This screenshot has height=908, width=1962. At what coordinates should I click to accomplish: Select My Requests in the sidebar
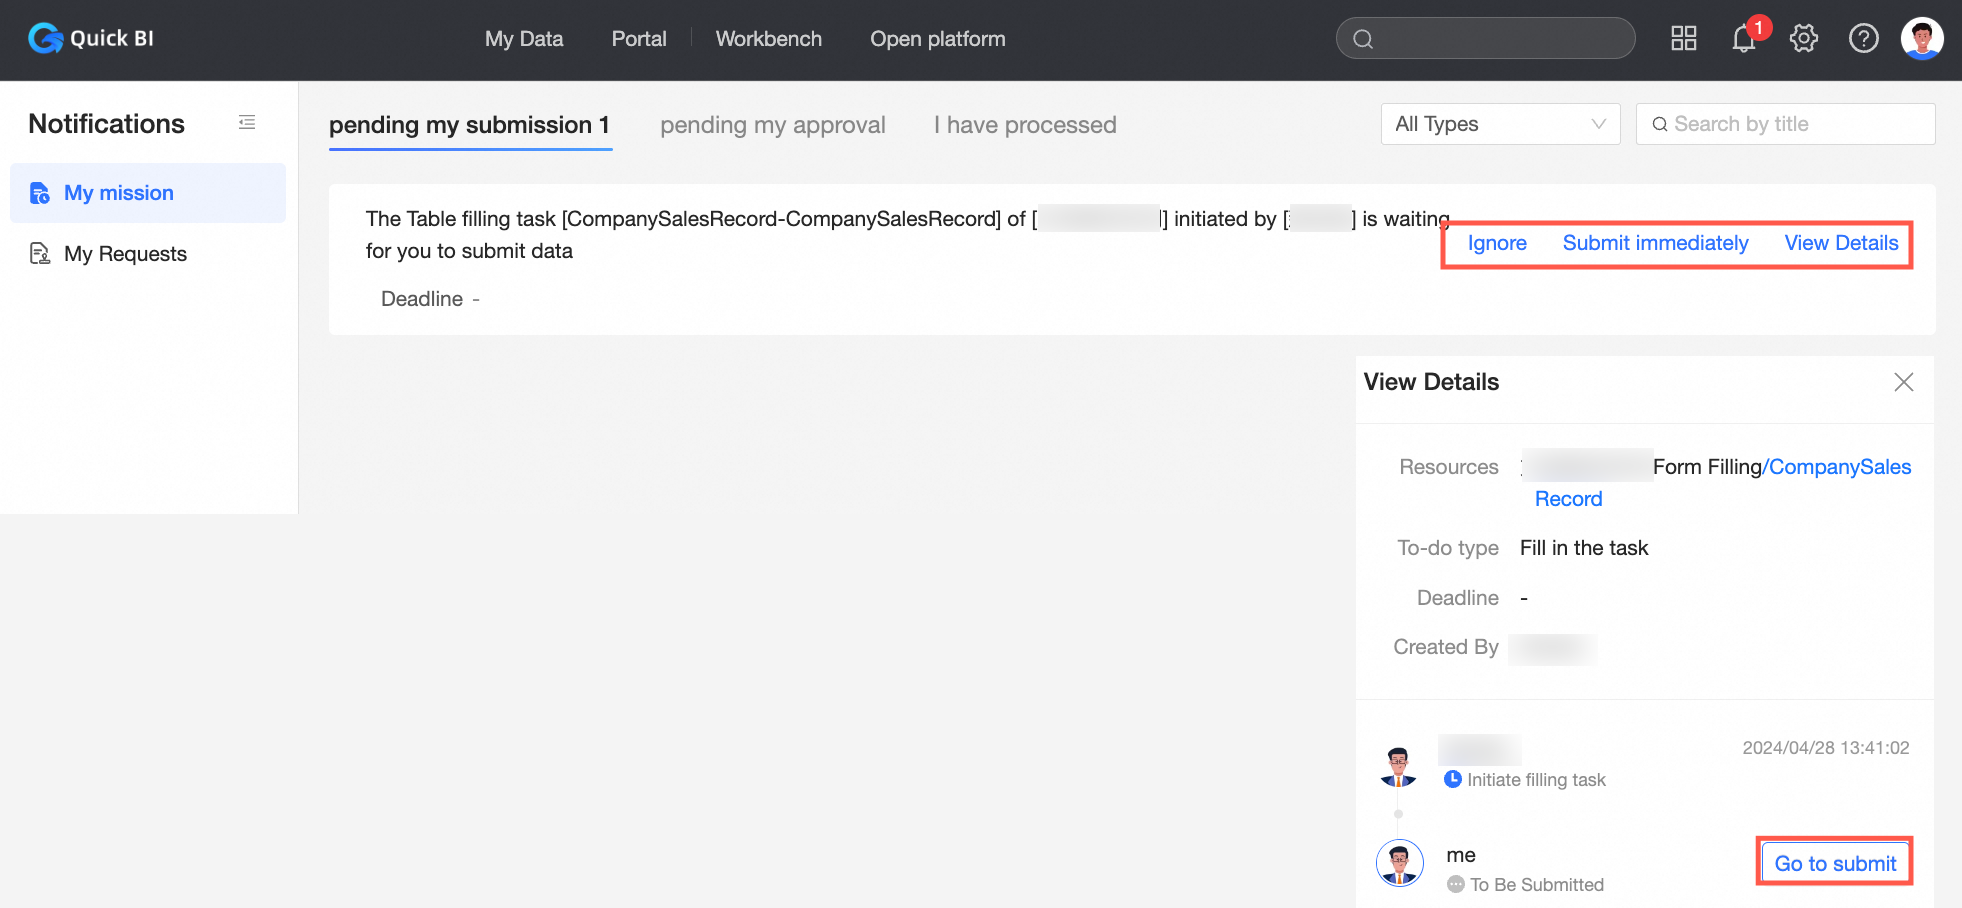coord(125,254)
